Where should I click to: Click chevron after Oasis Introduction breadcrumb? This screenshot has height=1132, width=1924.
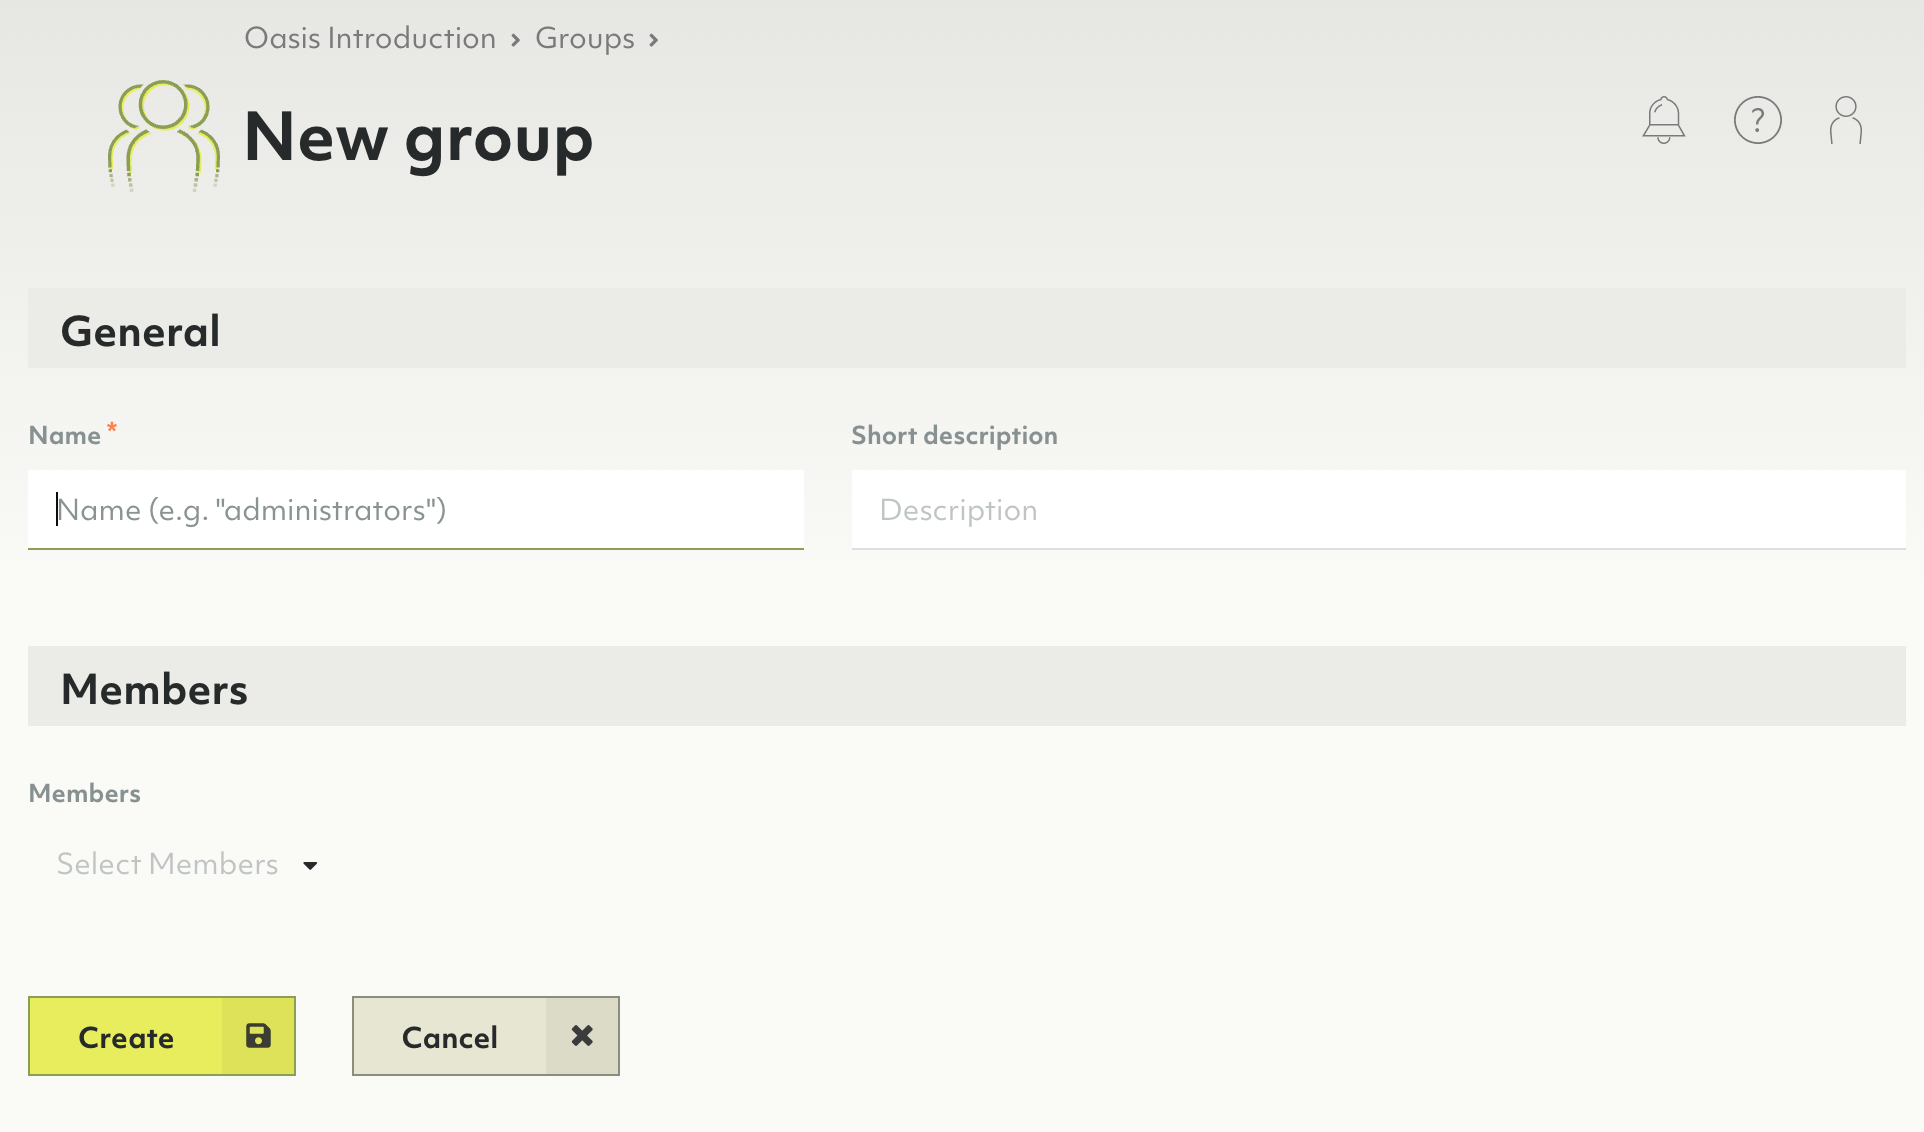[516, 40]
